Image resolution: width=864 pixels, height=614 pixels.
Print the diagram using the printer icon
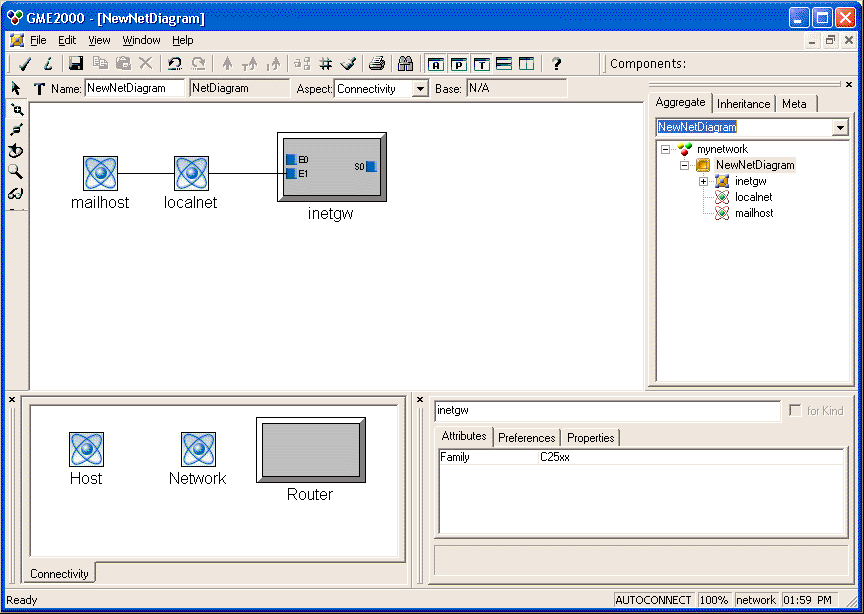(377, 64)
